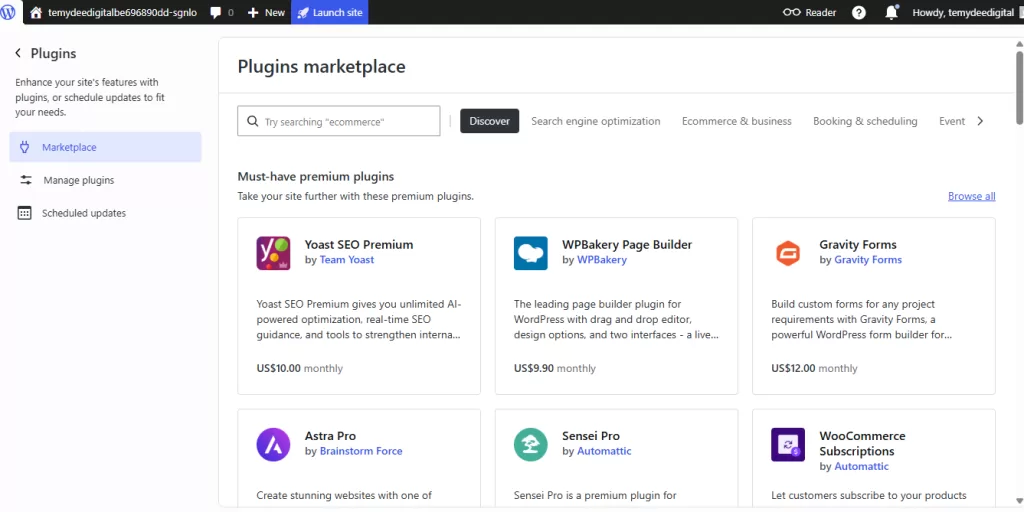1024x512 pixels.
Task: Open Yoast SEO Premium plugin title
Action: [x=359, y=245]
